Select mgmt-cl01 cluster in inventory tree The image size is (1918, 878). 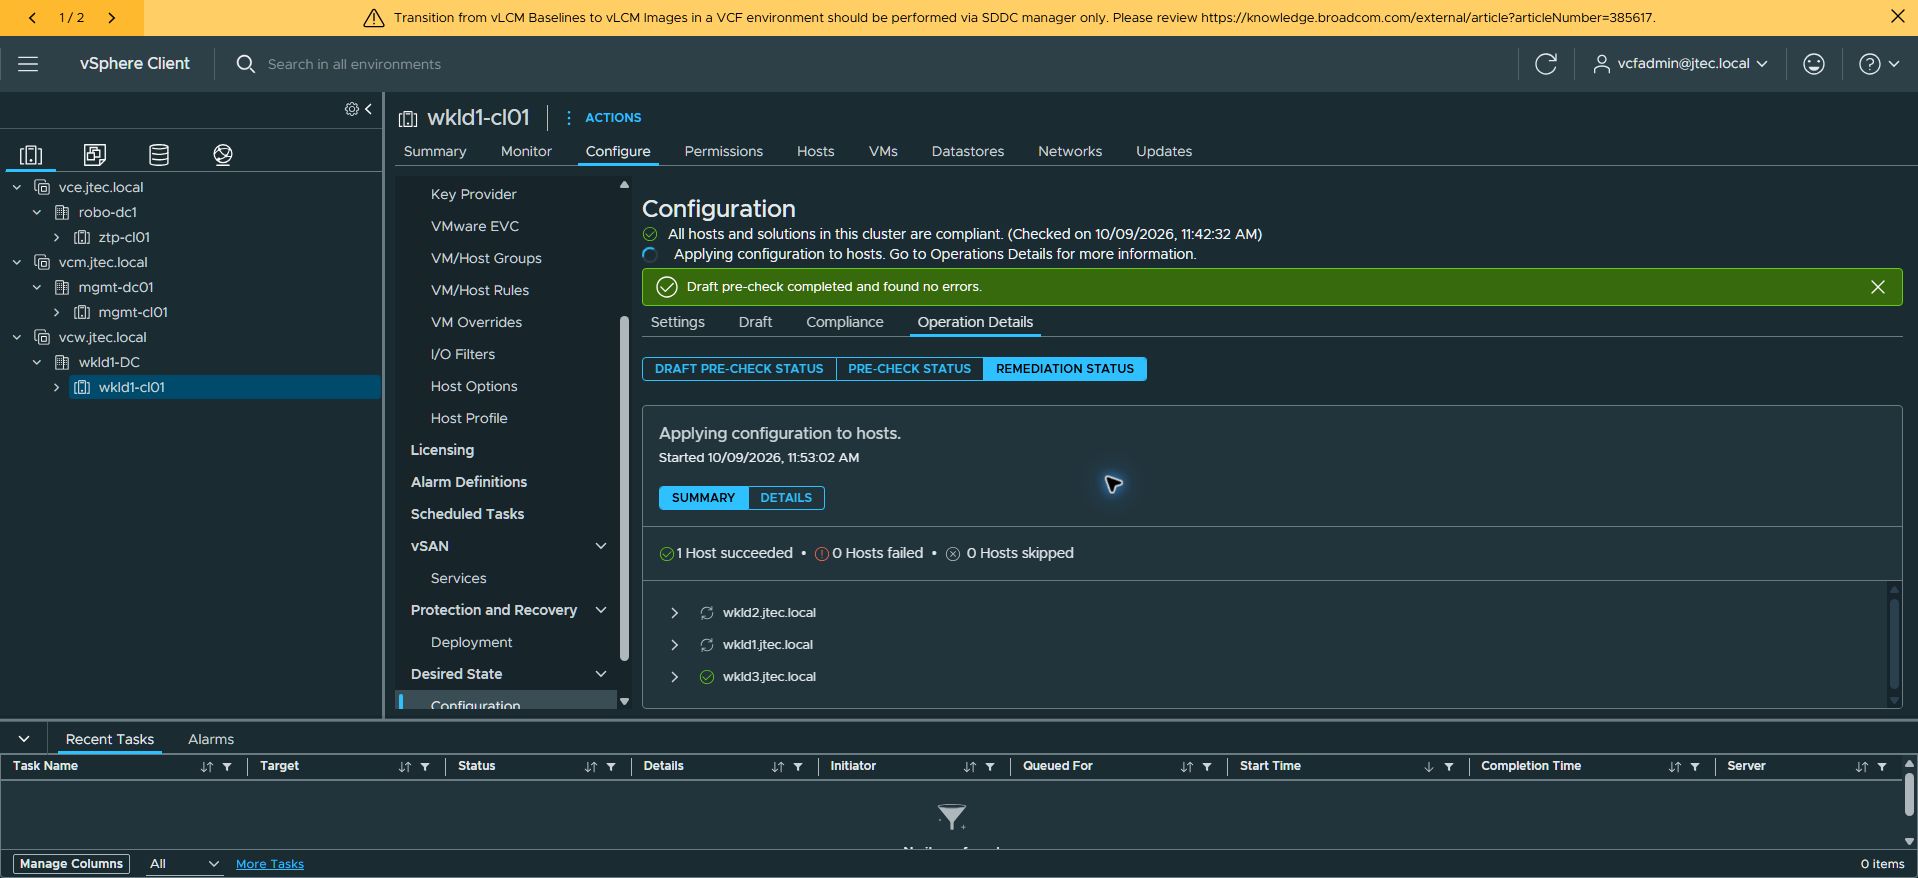133,312
